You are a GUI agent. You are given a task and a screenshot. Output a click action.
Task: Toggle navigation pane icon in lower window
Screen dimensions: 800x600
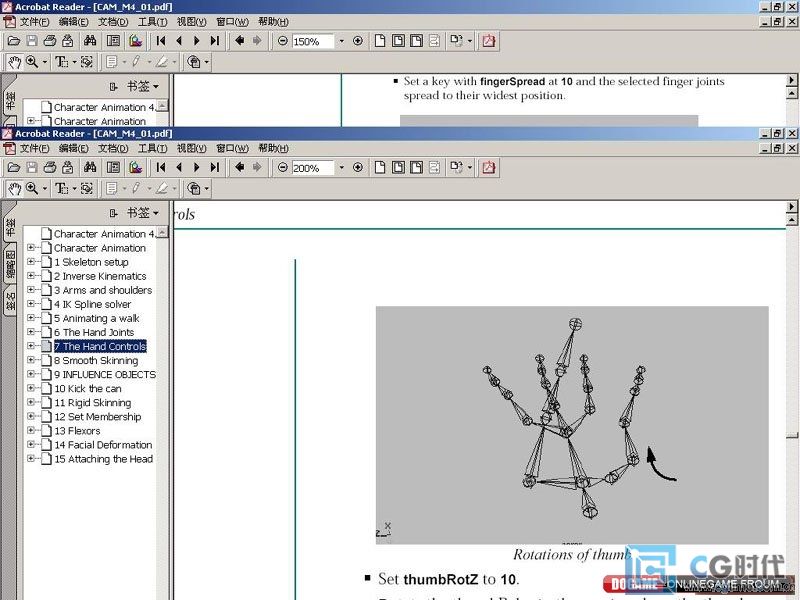(113, 167)
